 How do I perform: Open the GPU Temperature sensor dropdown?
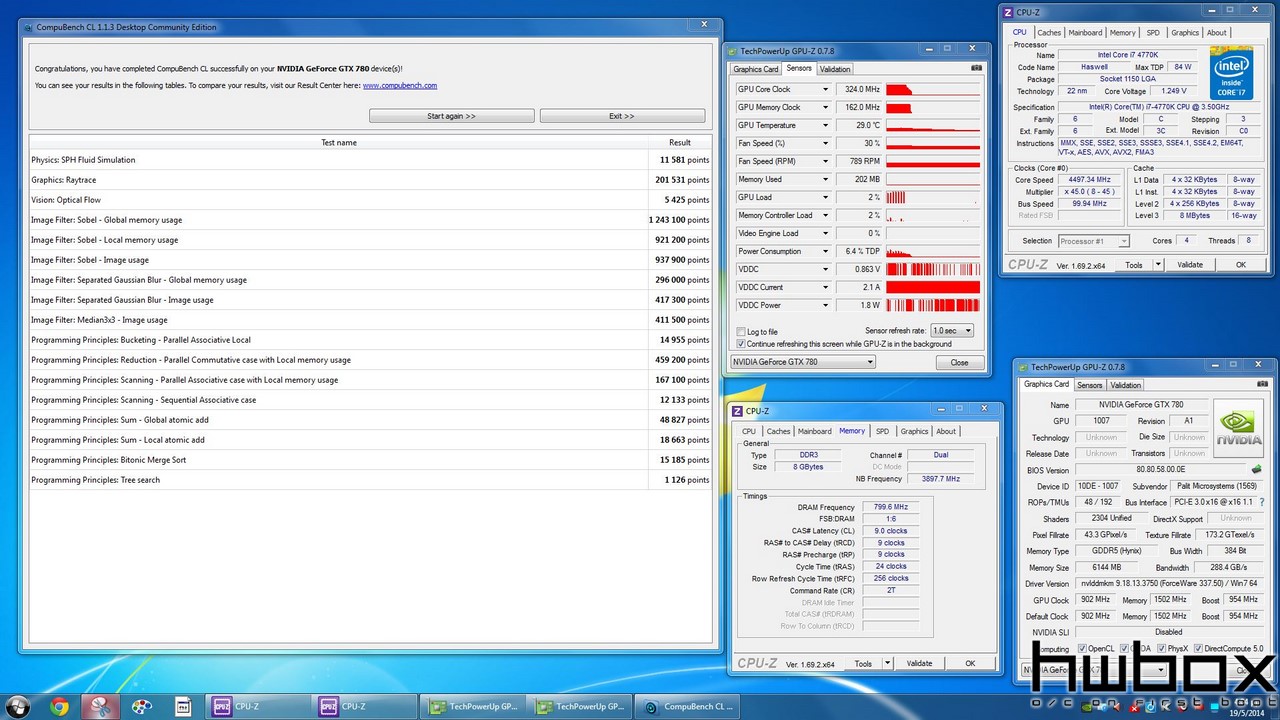826,125
